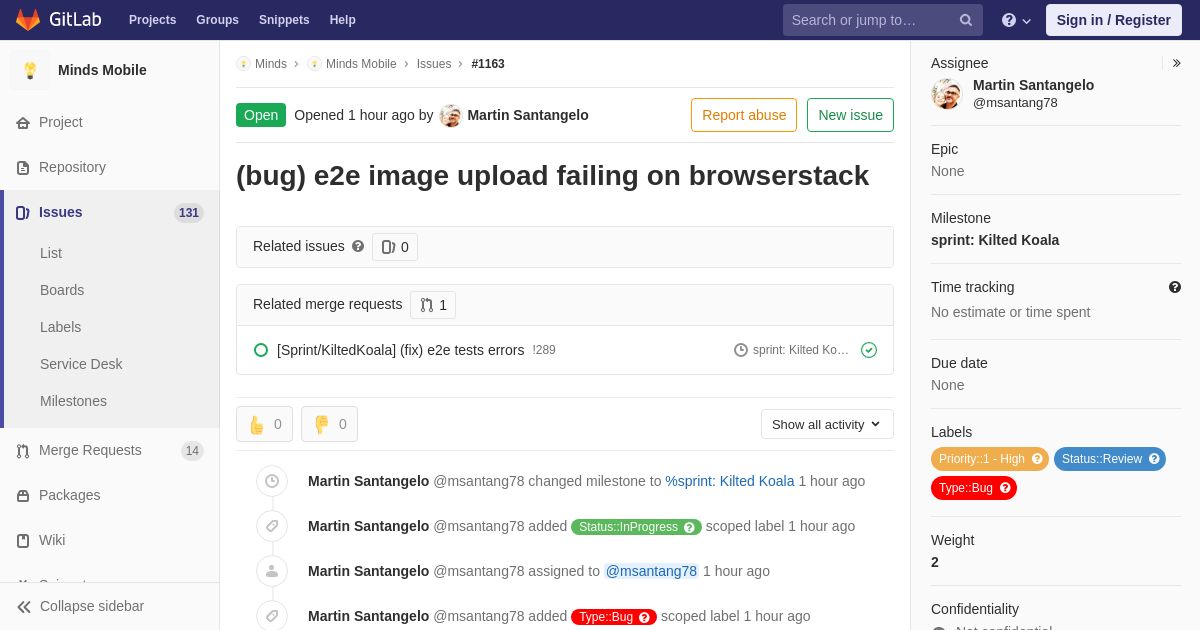This screenshot has width=1200, height=630.
Task: Click help icon on sidebar Type::Bug
Action: [1005, 488]
